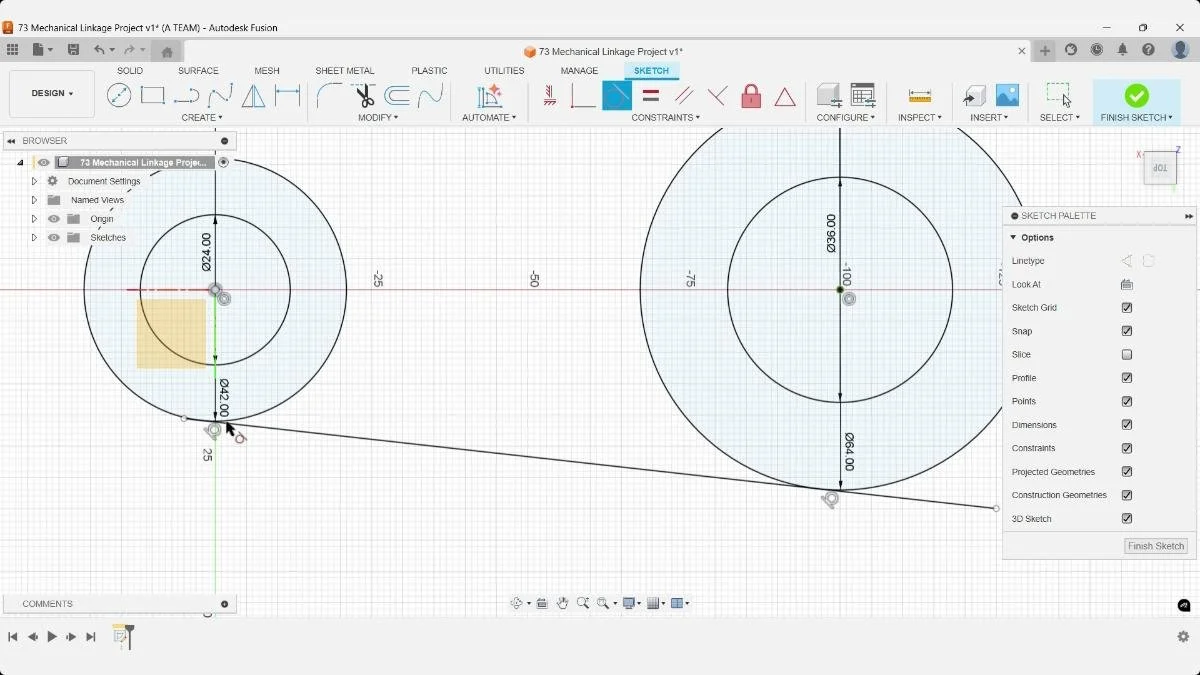Apply the Coincident constraint
Screen dimensions: 1200x675
pyautogui.click(x=583, y=96)
